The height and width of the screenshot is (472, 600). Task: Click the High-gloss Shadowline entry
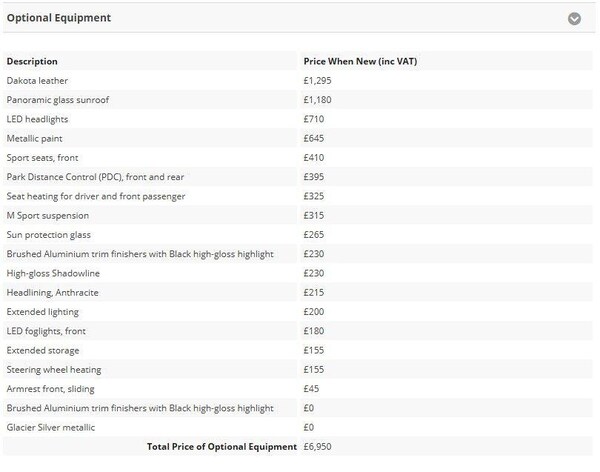tap(53, 273)
